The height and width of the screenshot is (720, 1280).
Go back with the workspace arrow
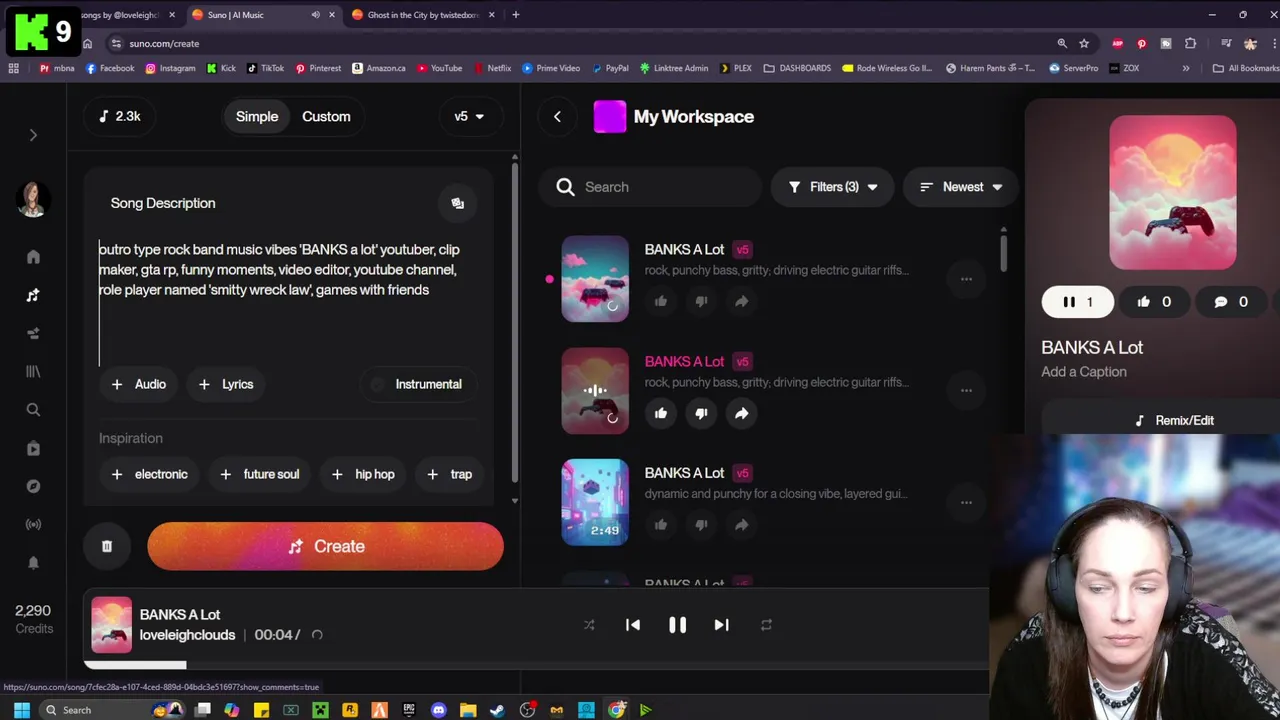[557, 116]
